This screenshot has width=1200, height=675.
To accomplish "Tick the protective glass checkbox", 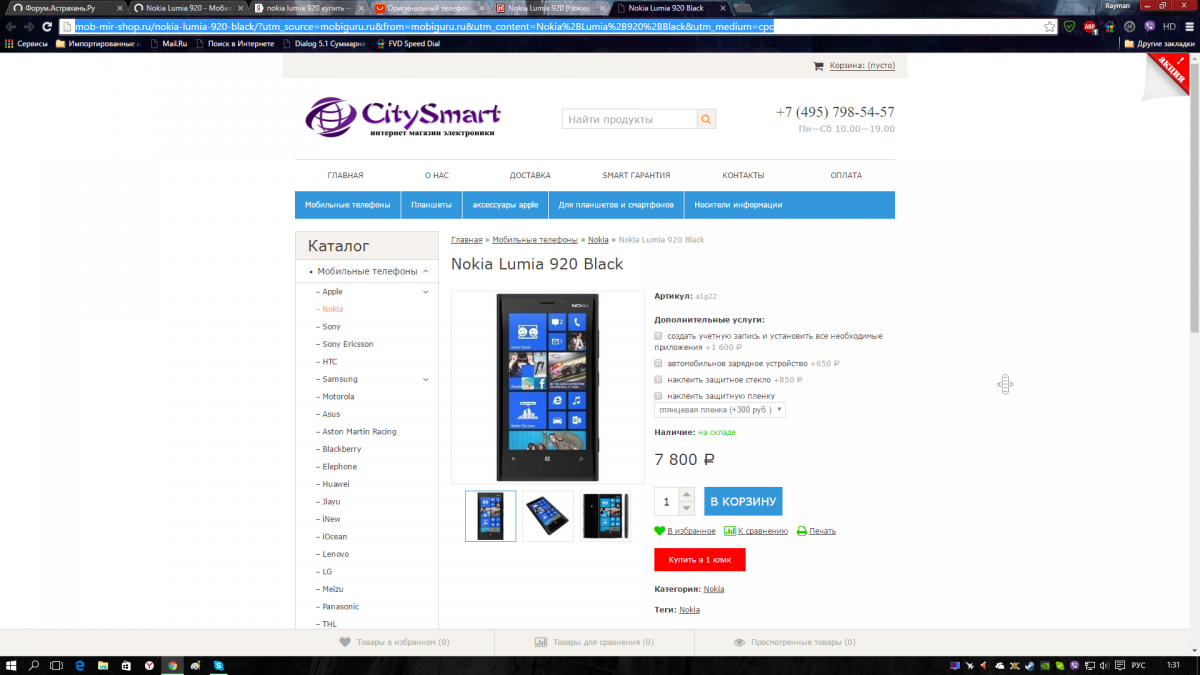I will (658, 379).
